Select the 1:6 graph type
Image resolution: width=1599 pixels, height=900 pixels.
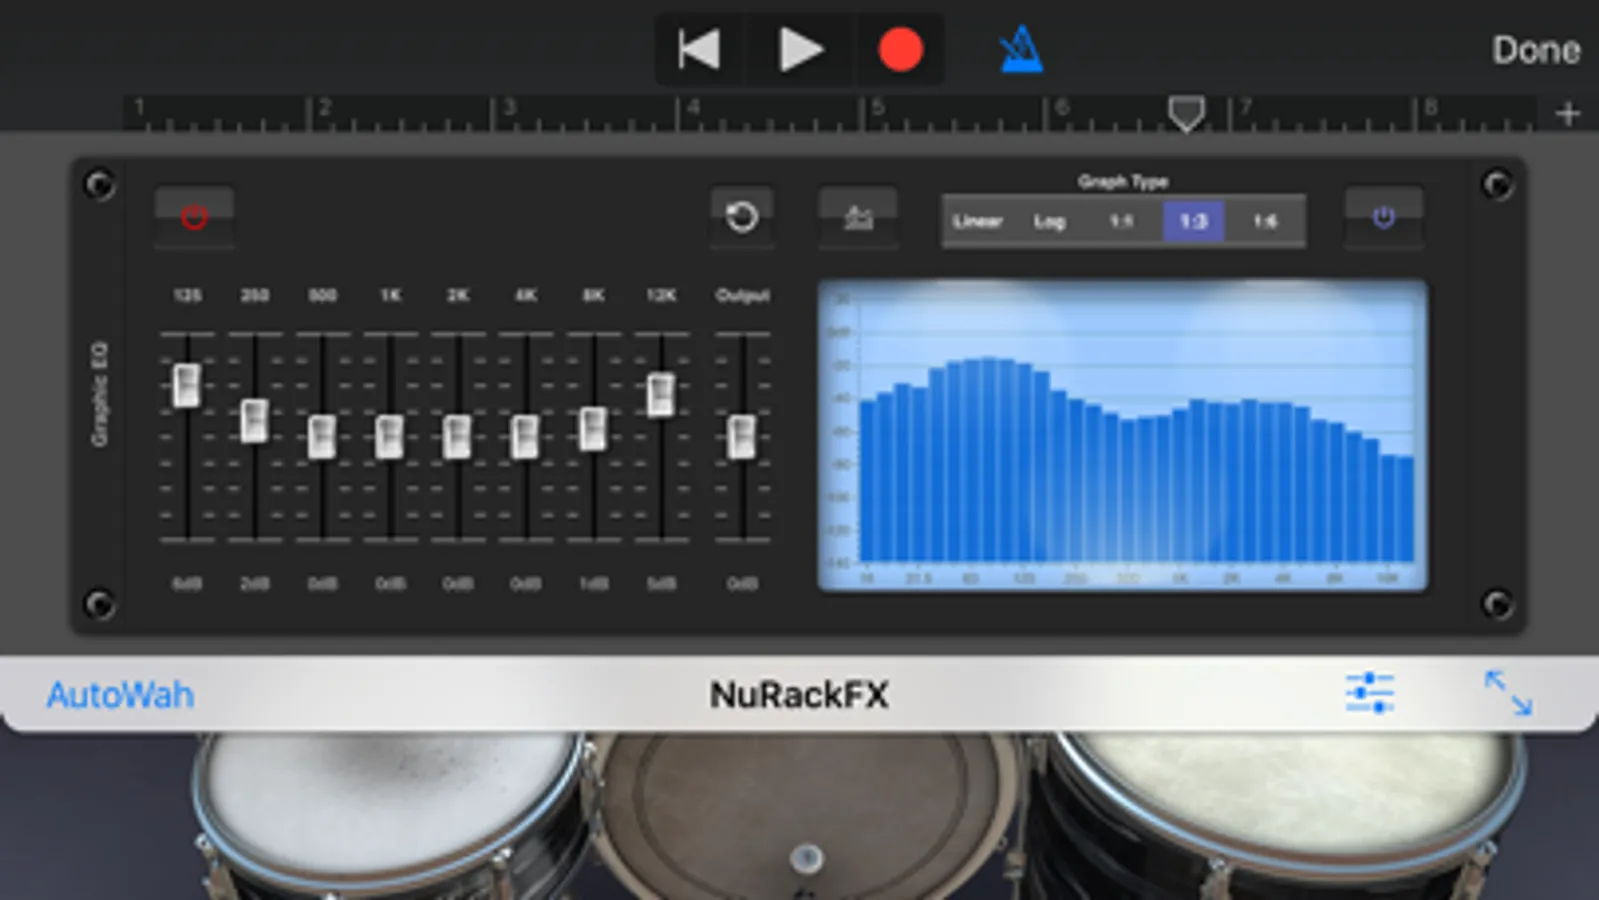point(1265,221)
